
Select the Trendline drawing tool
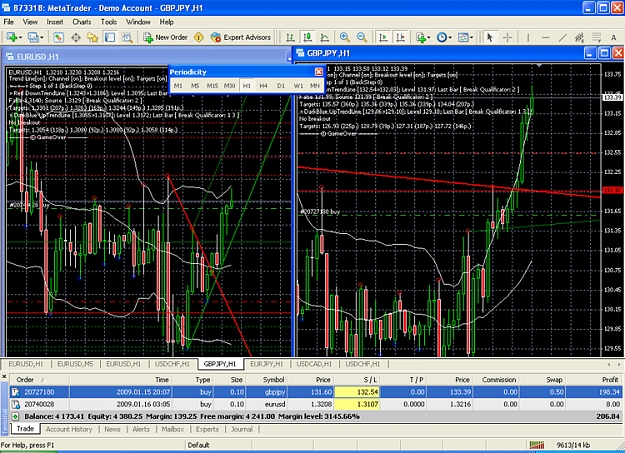(x=562, y=37)
